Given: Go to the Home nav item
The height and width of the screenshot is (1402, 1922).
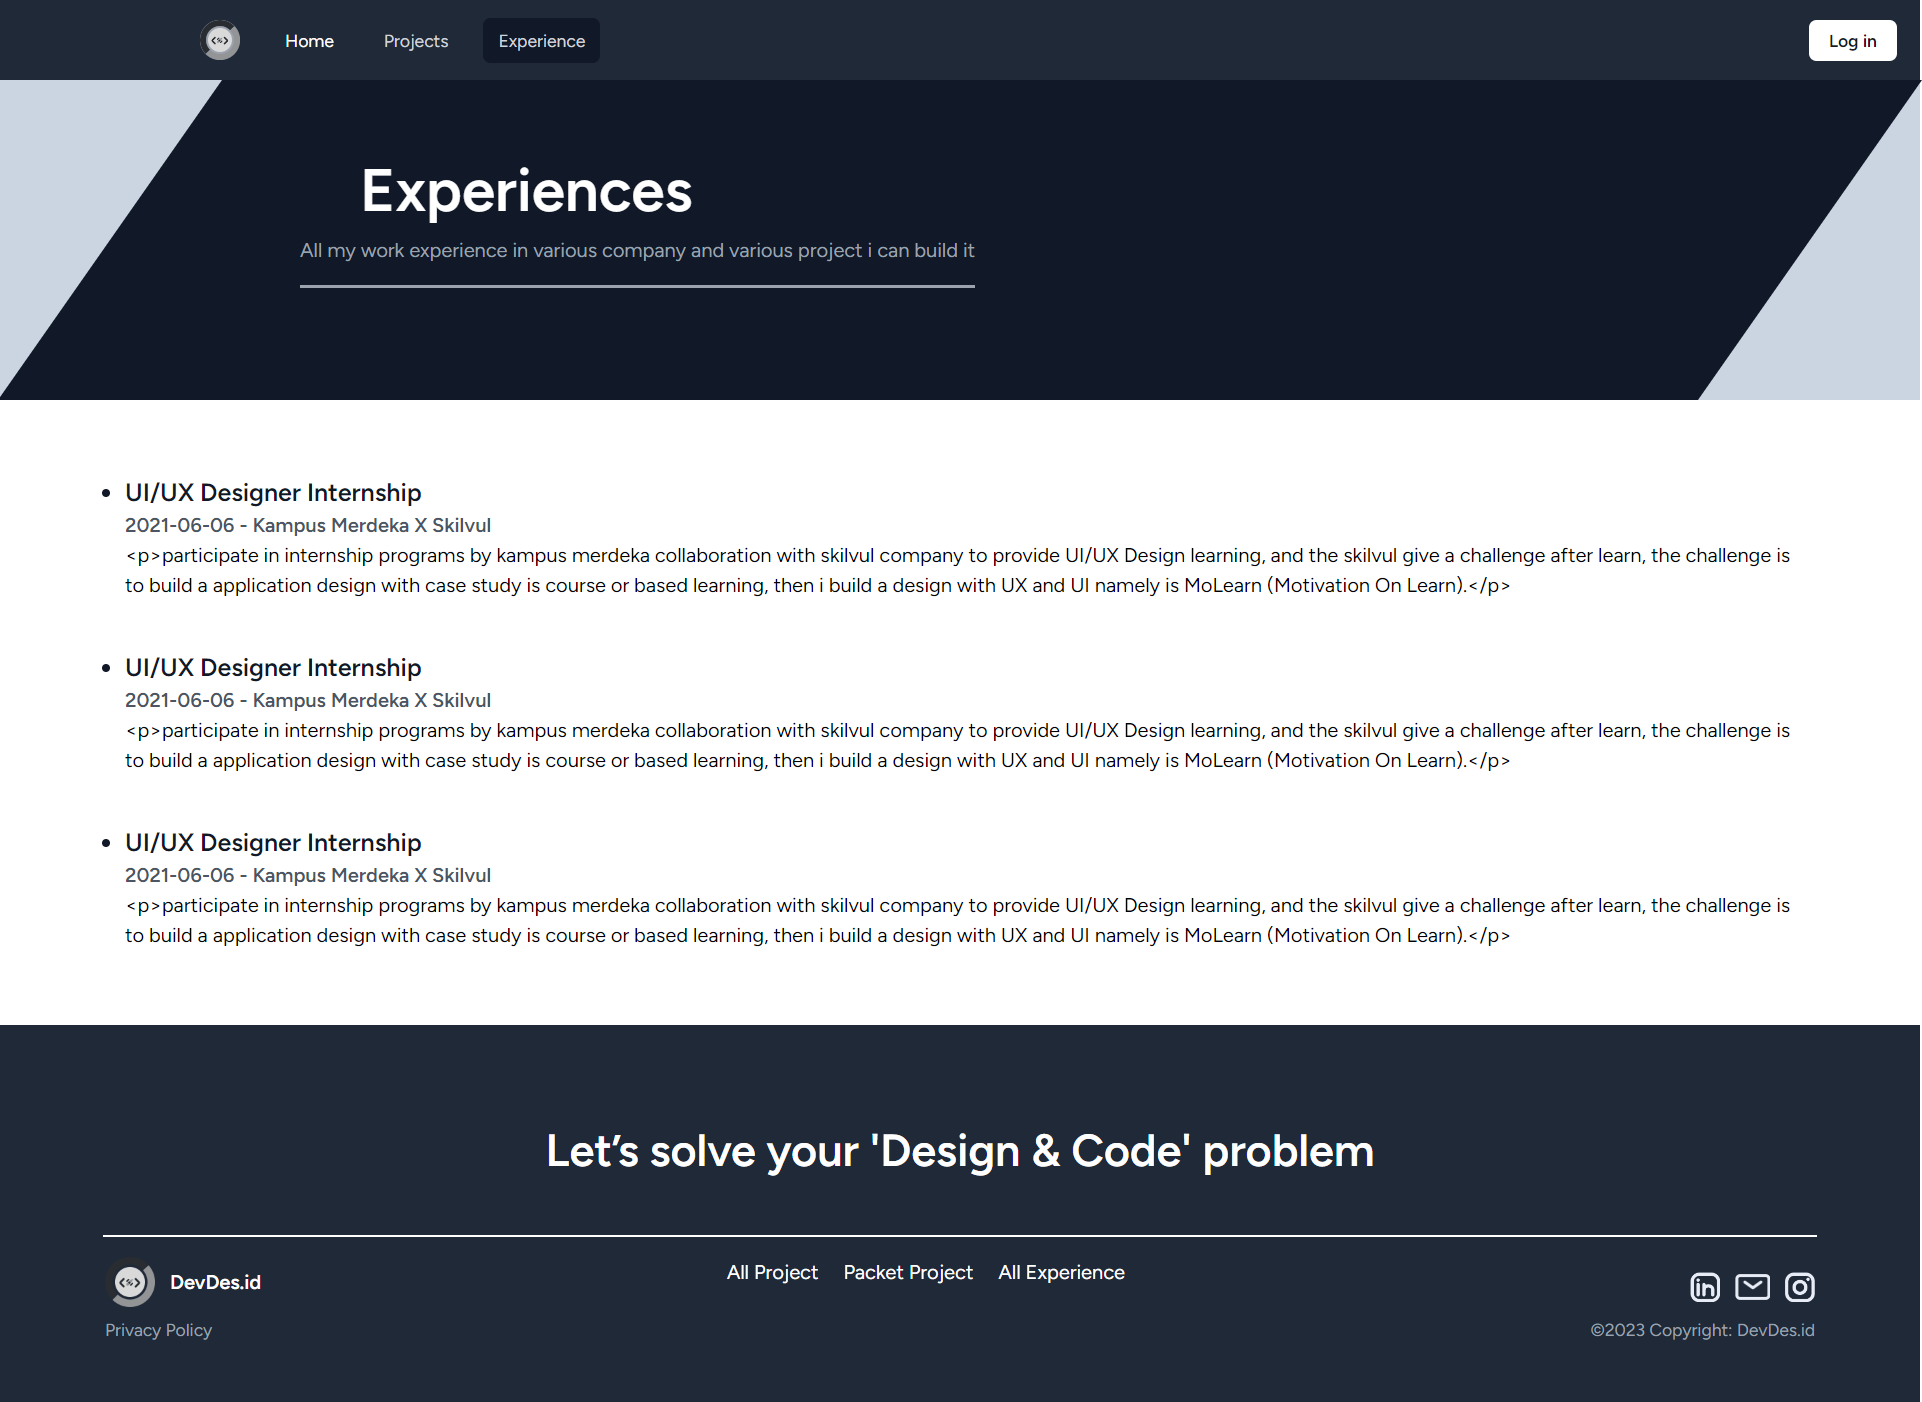Looking at the screenshot, I should pyautogui.click(x=309, y=41).
